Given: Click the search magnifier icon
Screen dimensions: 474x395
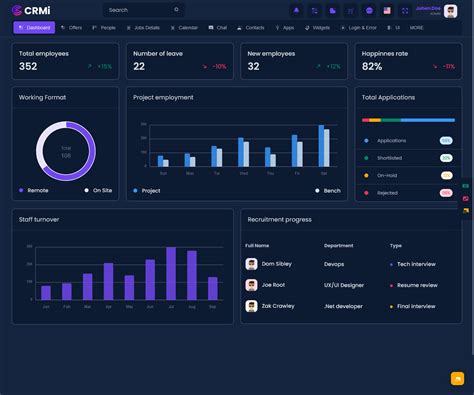Looking at the screenshot, I should [x=176, y=10].
